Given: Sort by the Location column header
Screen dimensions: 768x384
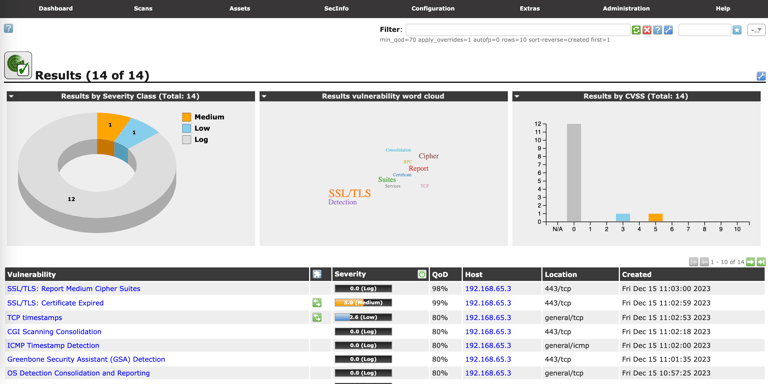Looking at the screenshot, I should [x=561, y=274].
